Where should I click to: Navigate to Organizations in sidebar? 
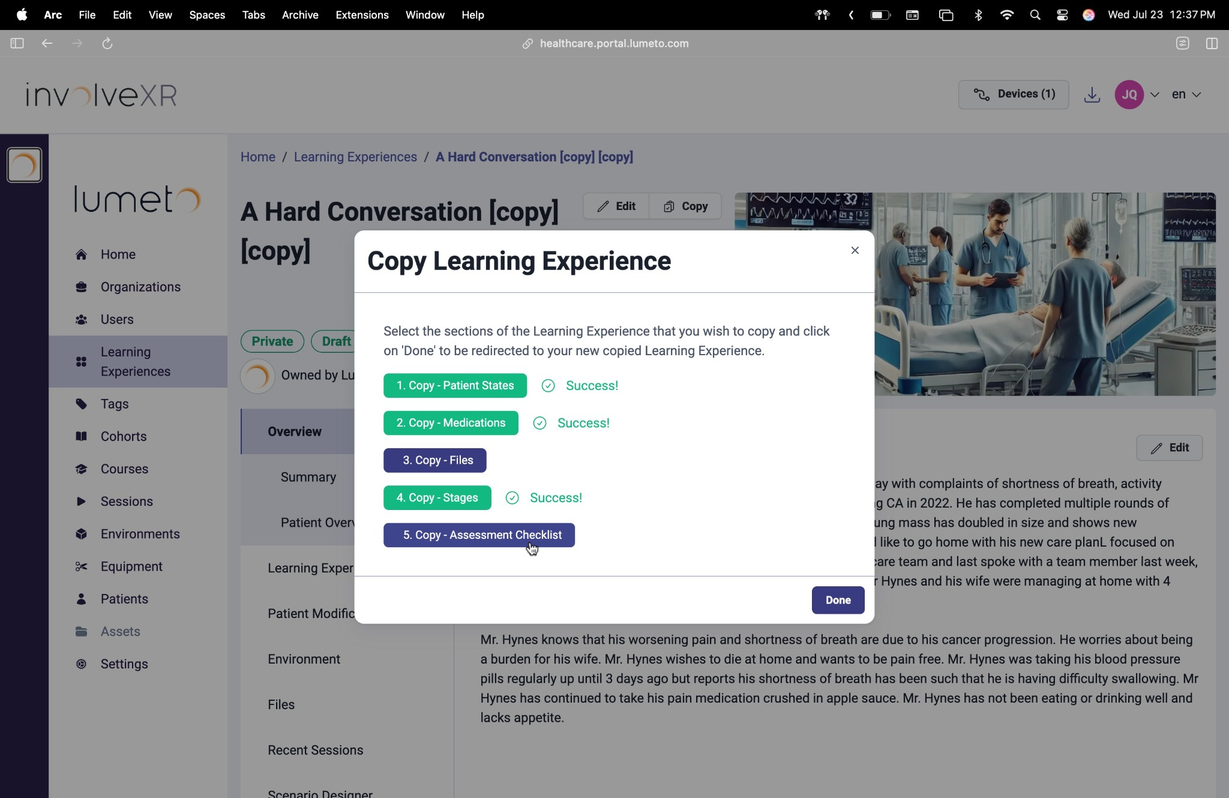[x=140, y=287]
